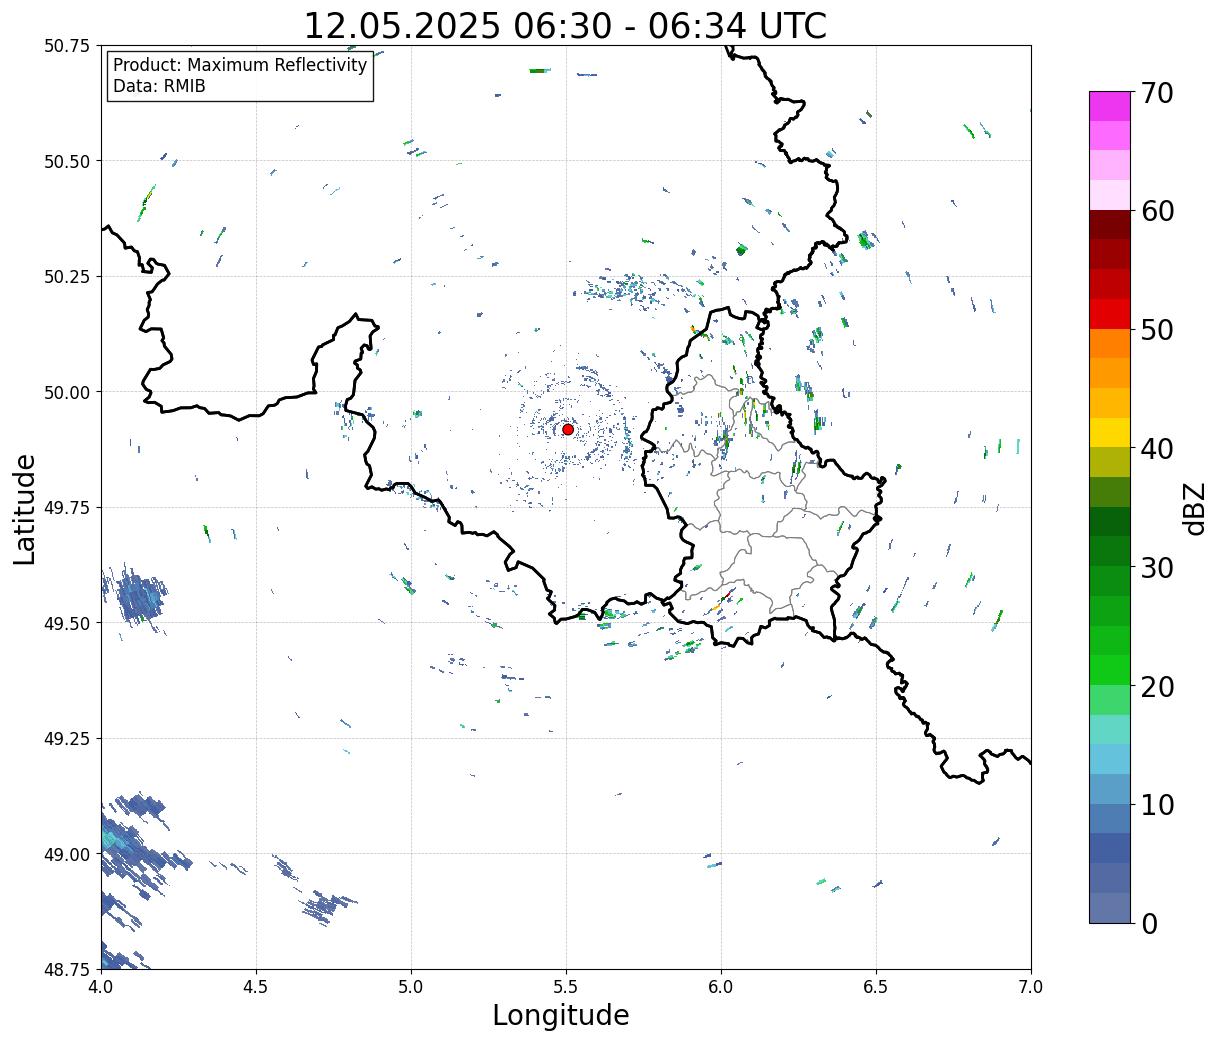Image resolution: width=1219 pixels, height=1040 pixels.
Task: Click the "Product: Maximum Reflectivity" label
Action: (x=240, y=65)
